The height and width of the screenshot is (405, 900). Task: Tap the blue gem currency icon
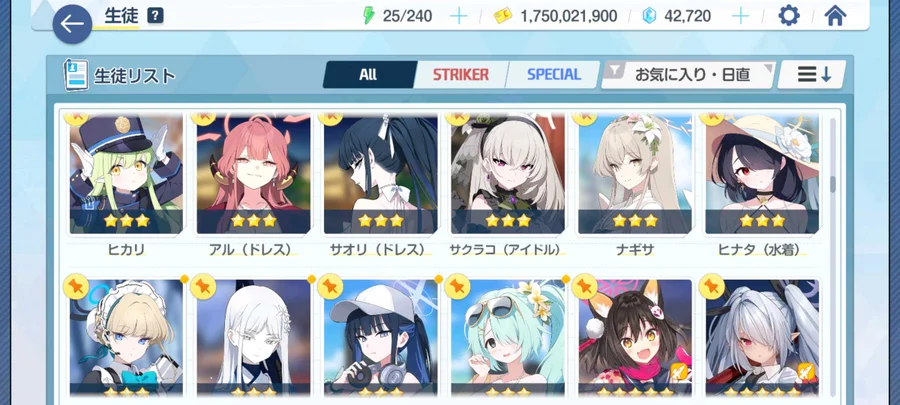649,16
